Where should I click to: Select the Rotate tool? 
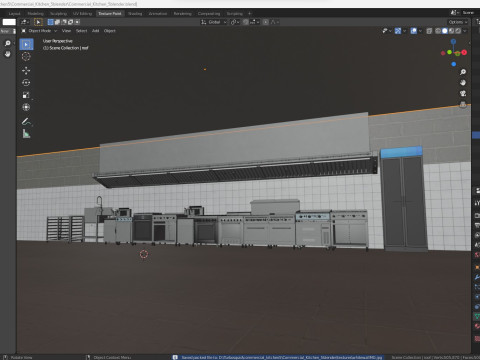(x=26, y=83)
